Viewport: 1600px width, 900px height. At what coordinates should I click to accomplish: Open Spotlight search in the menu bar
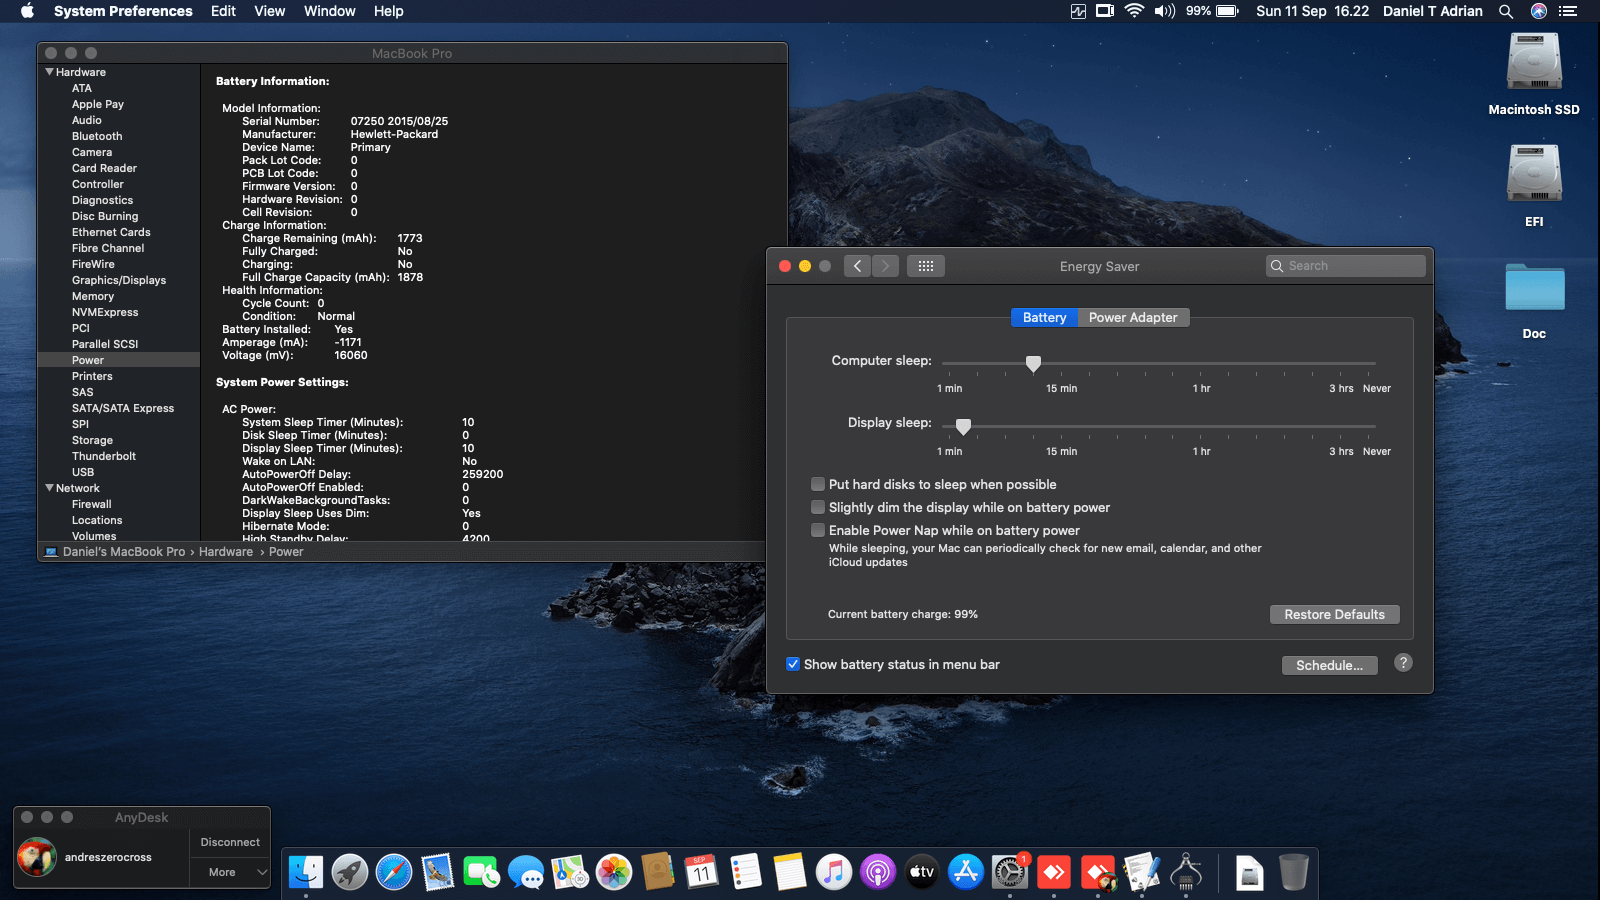[x=1506, y=11]
